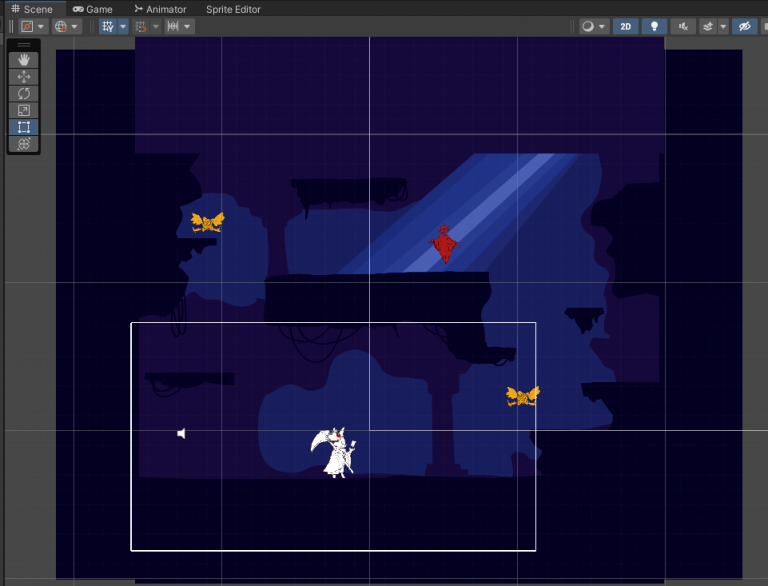Switch to the Sprite Editor tab

coord(233,9)
